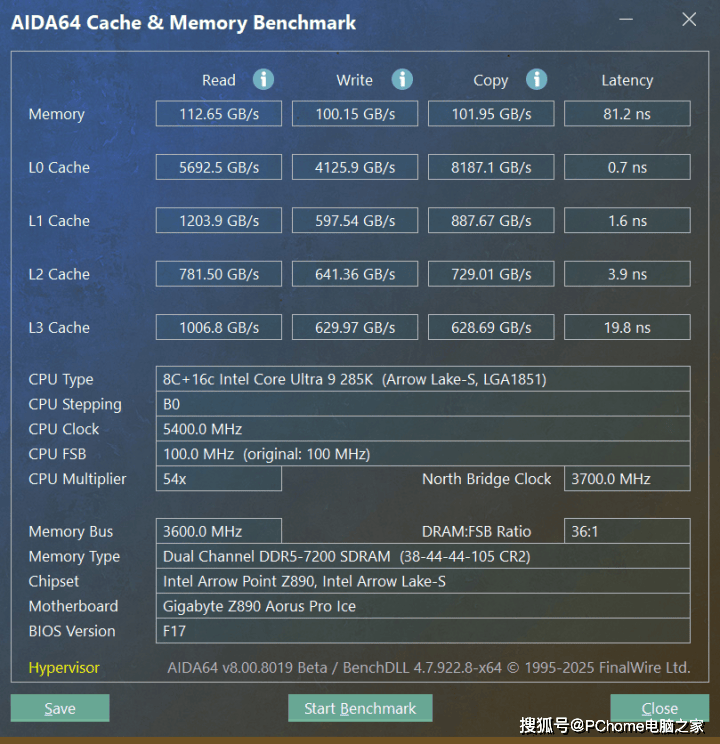Select the Memory Read result 112.65 GB/s
The height and width of the screenshot is (744, 720).
pyautogui.click(x=218, y=114)
